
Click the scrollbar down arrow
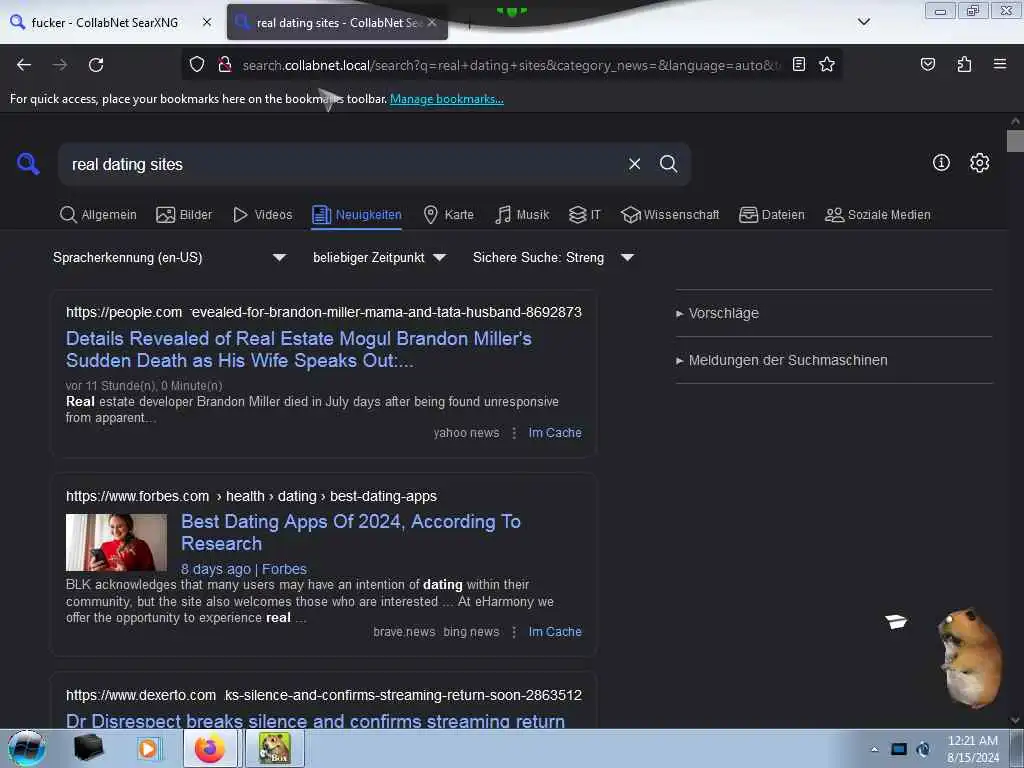(x=1015, y=720)
